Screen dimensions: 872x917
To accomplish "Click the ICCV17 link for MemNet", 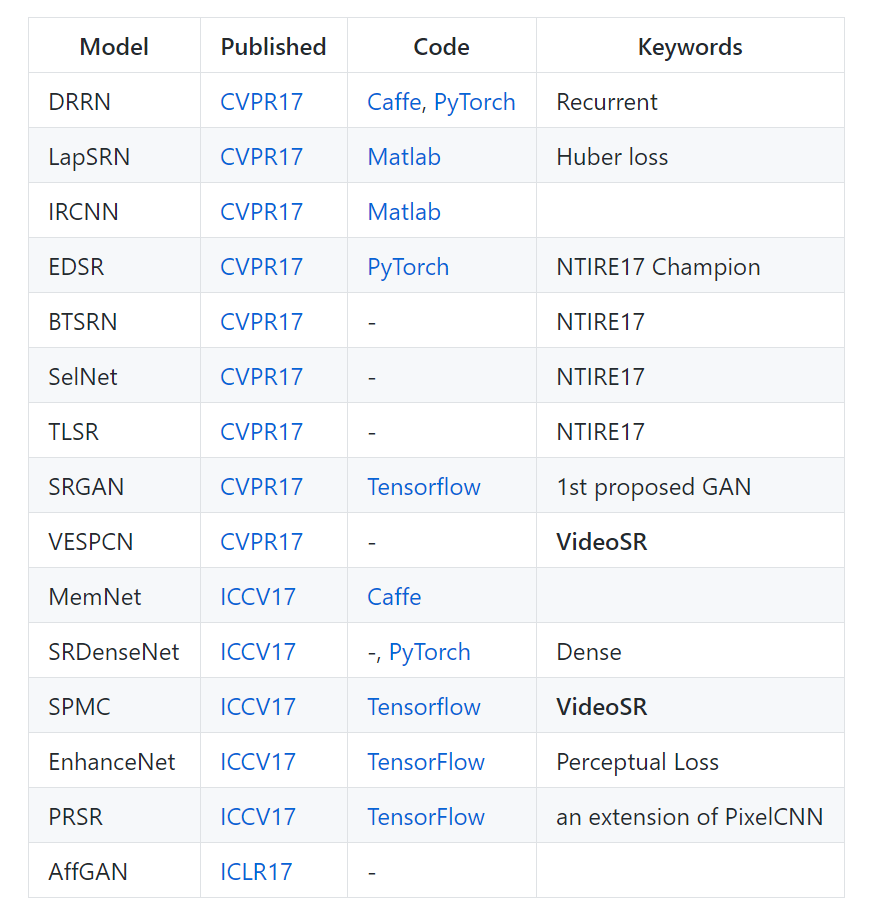I will (x=258, y=597).
